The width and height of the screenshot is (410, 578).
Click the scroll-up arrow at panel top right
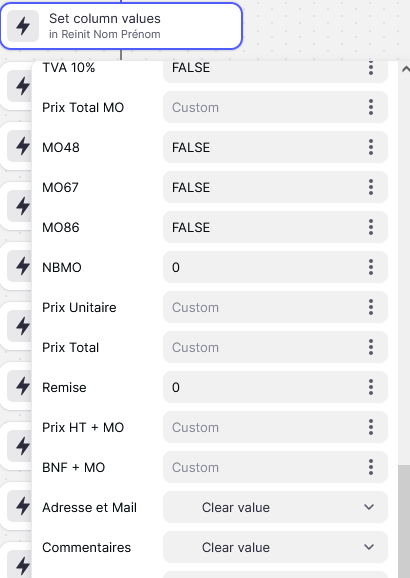(406, 69)
